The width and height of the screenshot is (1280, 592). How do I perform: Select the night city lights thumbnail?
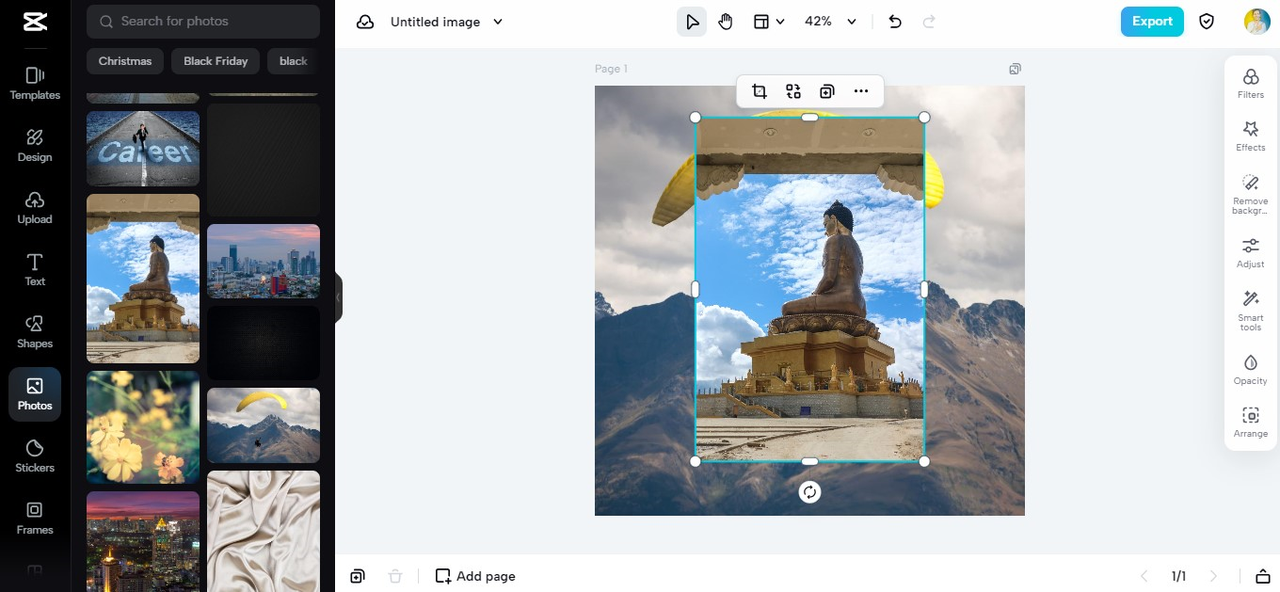[143, 541]
